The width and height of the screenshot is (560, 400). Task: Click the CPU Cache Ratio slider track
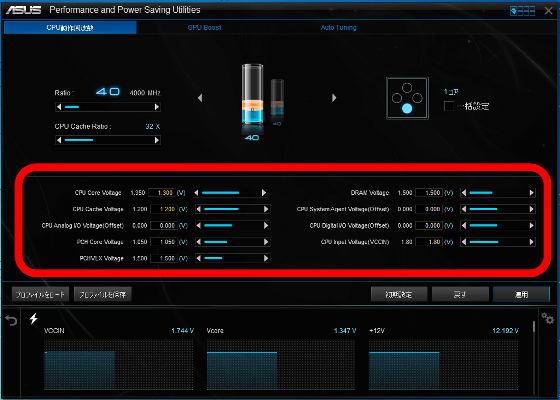[108, 140]
